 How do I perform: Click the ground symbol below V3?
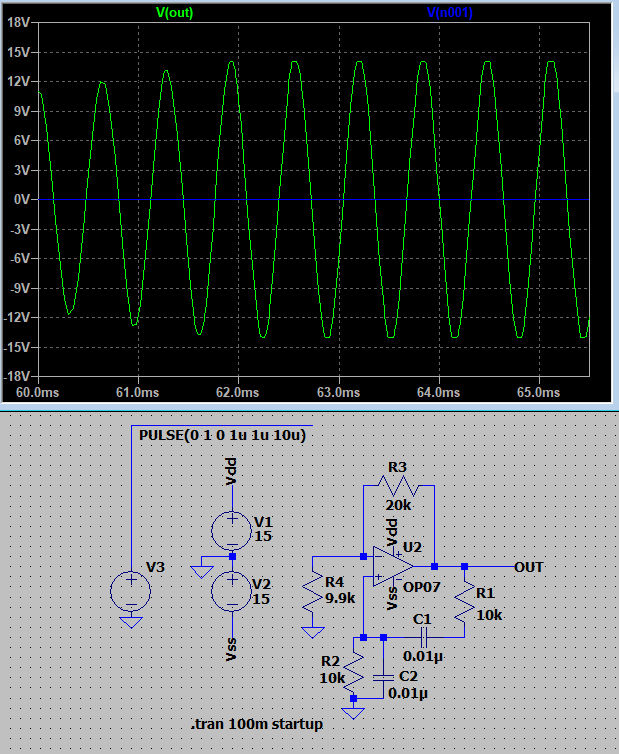tap(131, 620)
